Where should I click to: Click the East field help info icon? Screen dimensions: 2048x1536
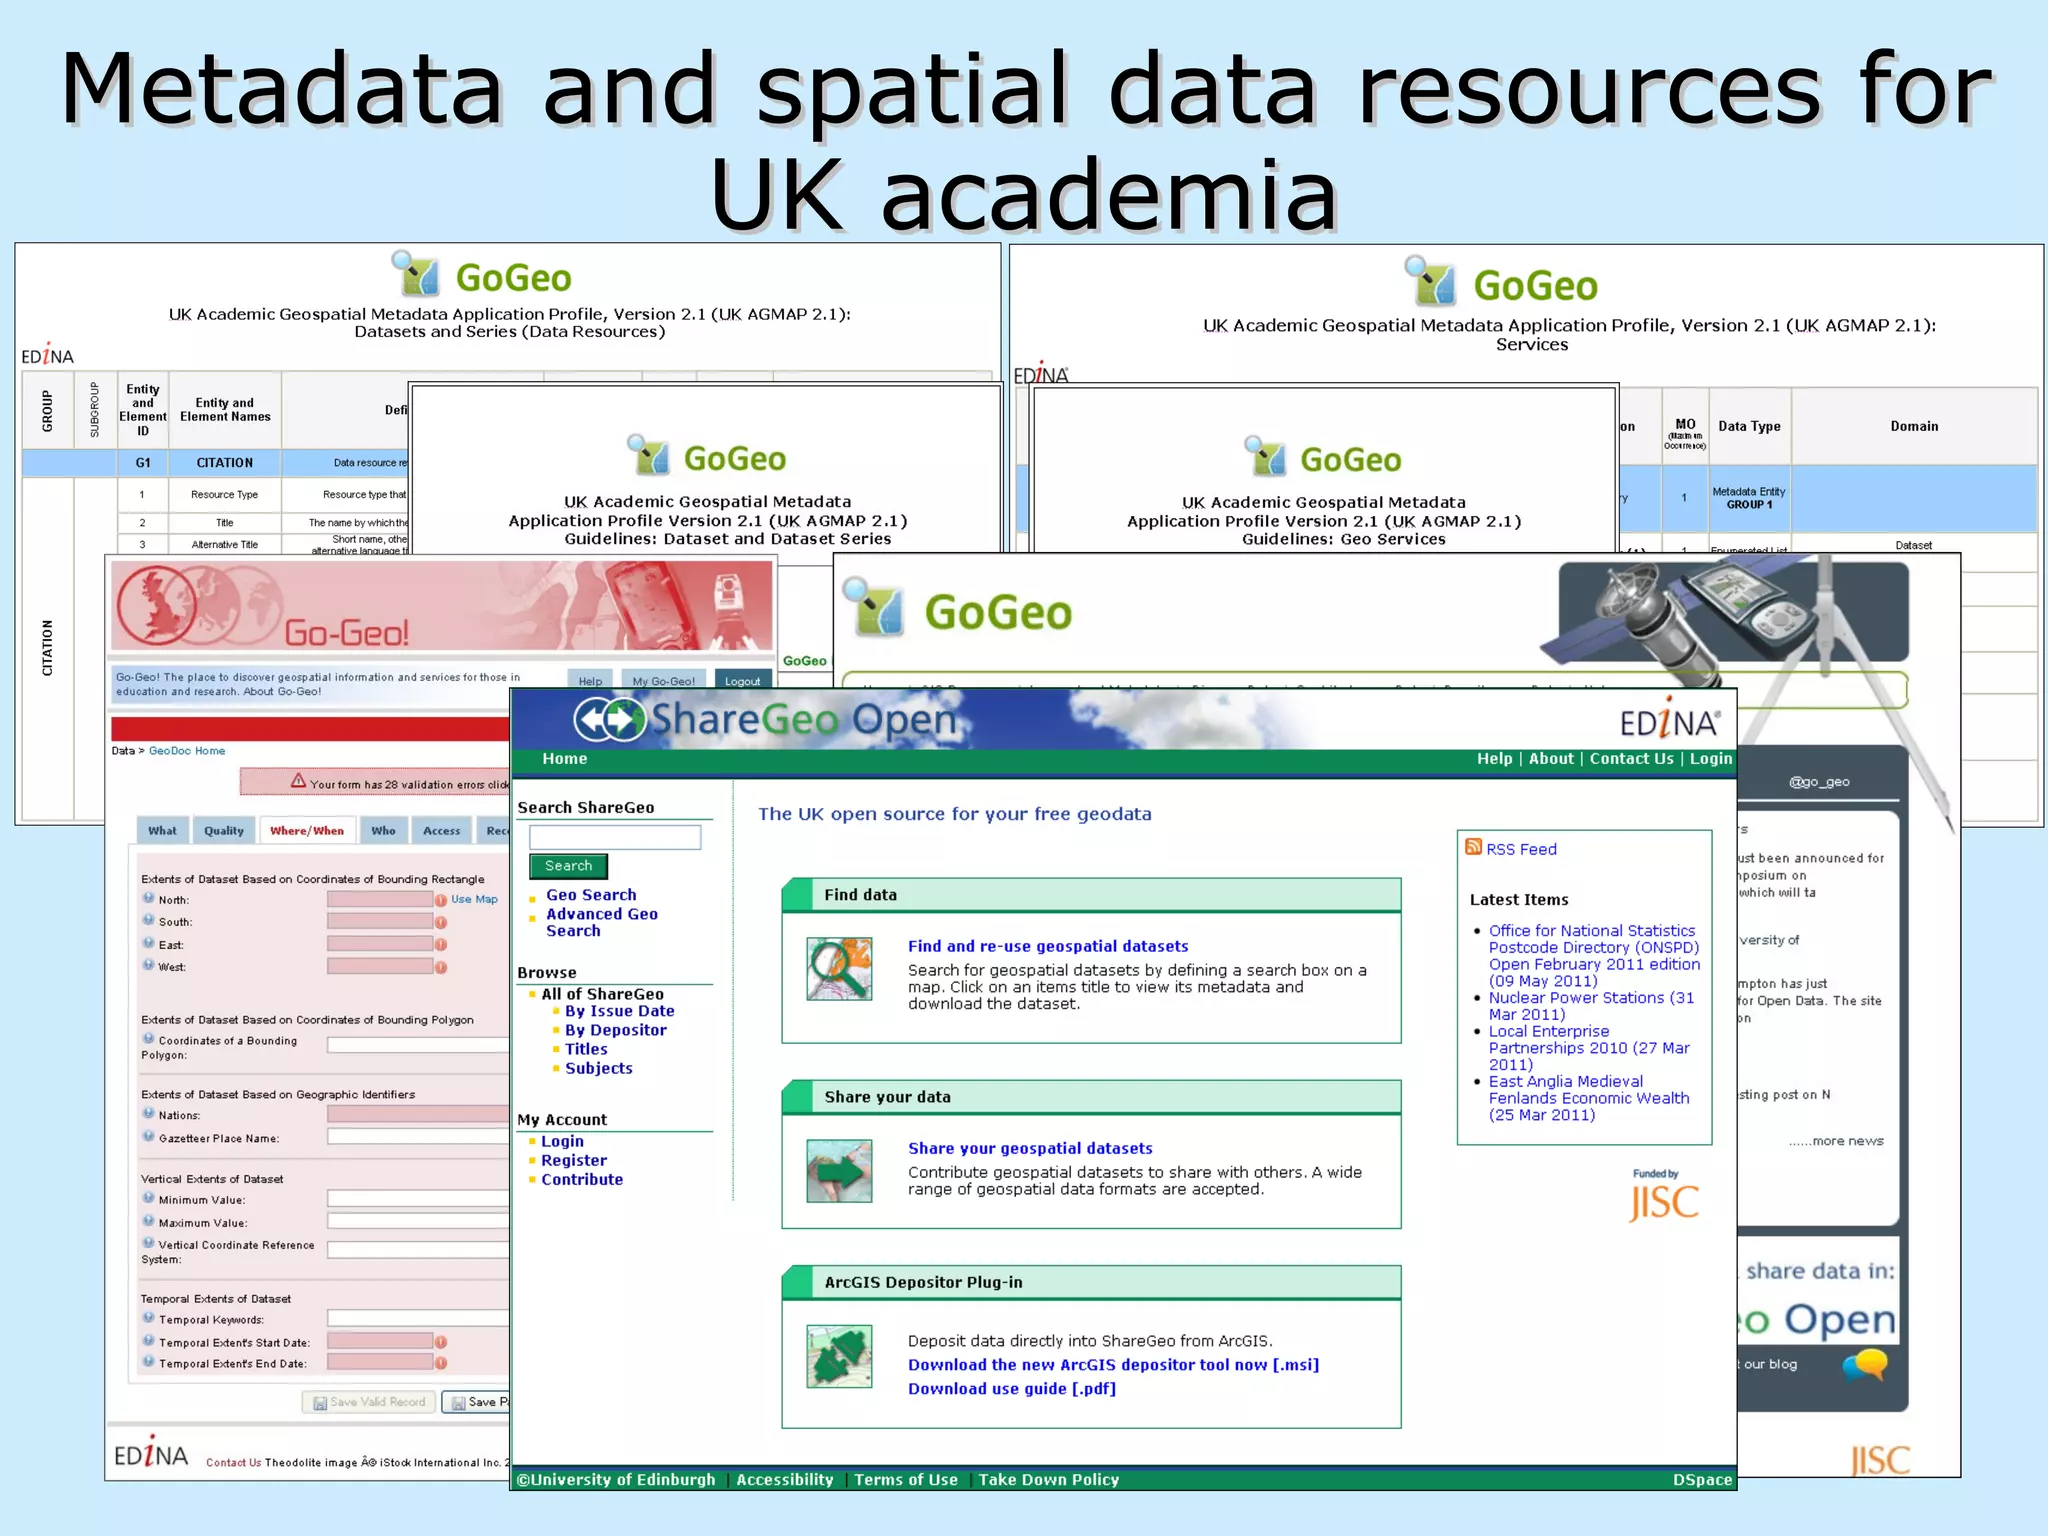coord(149,943)
